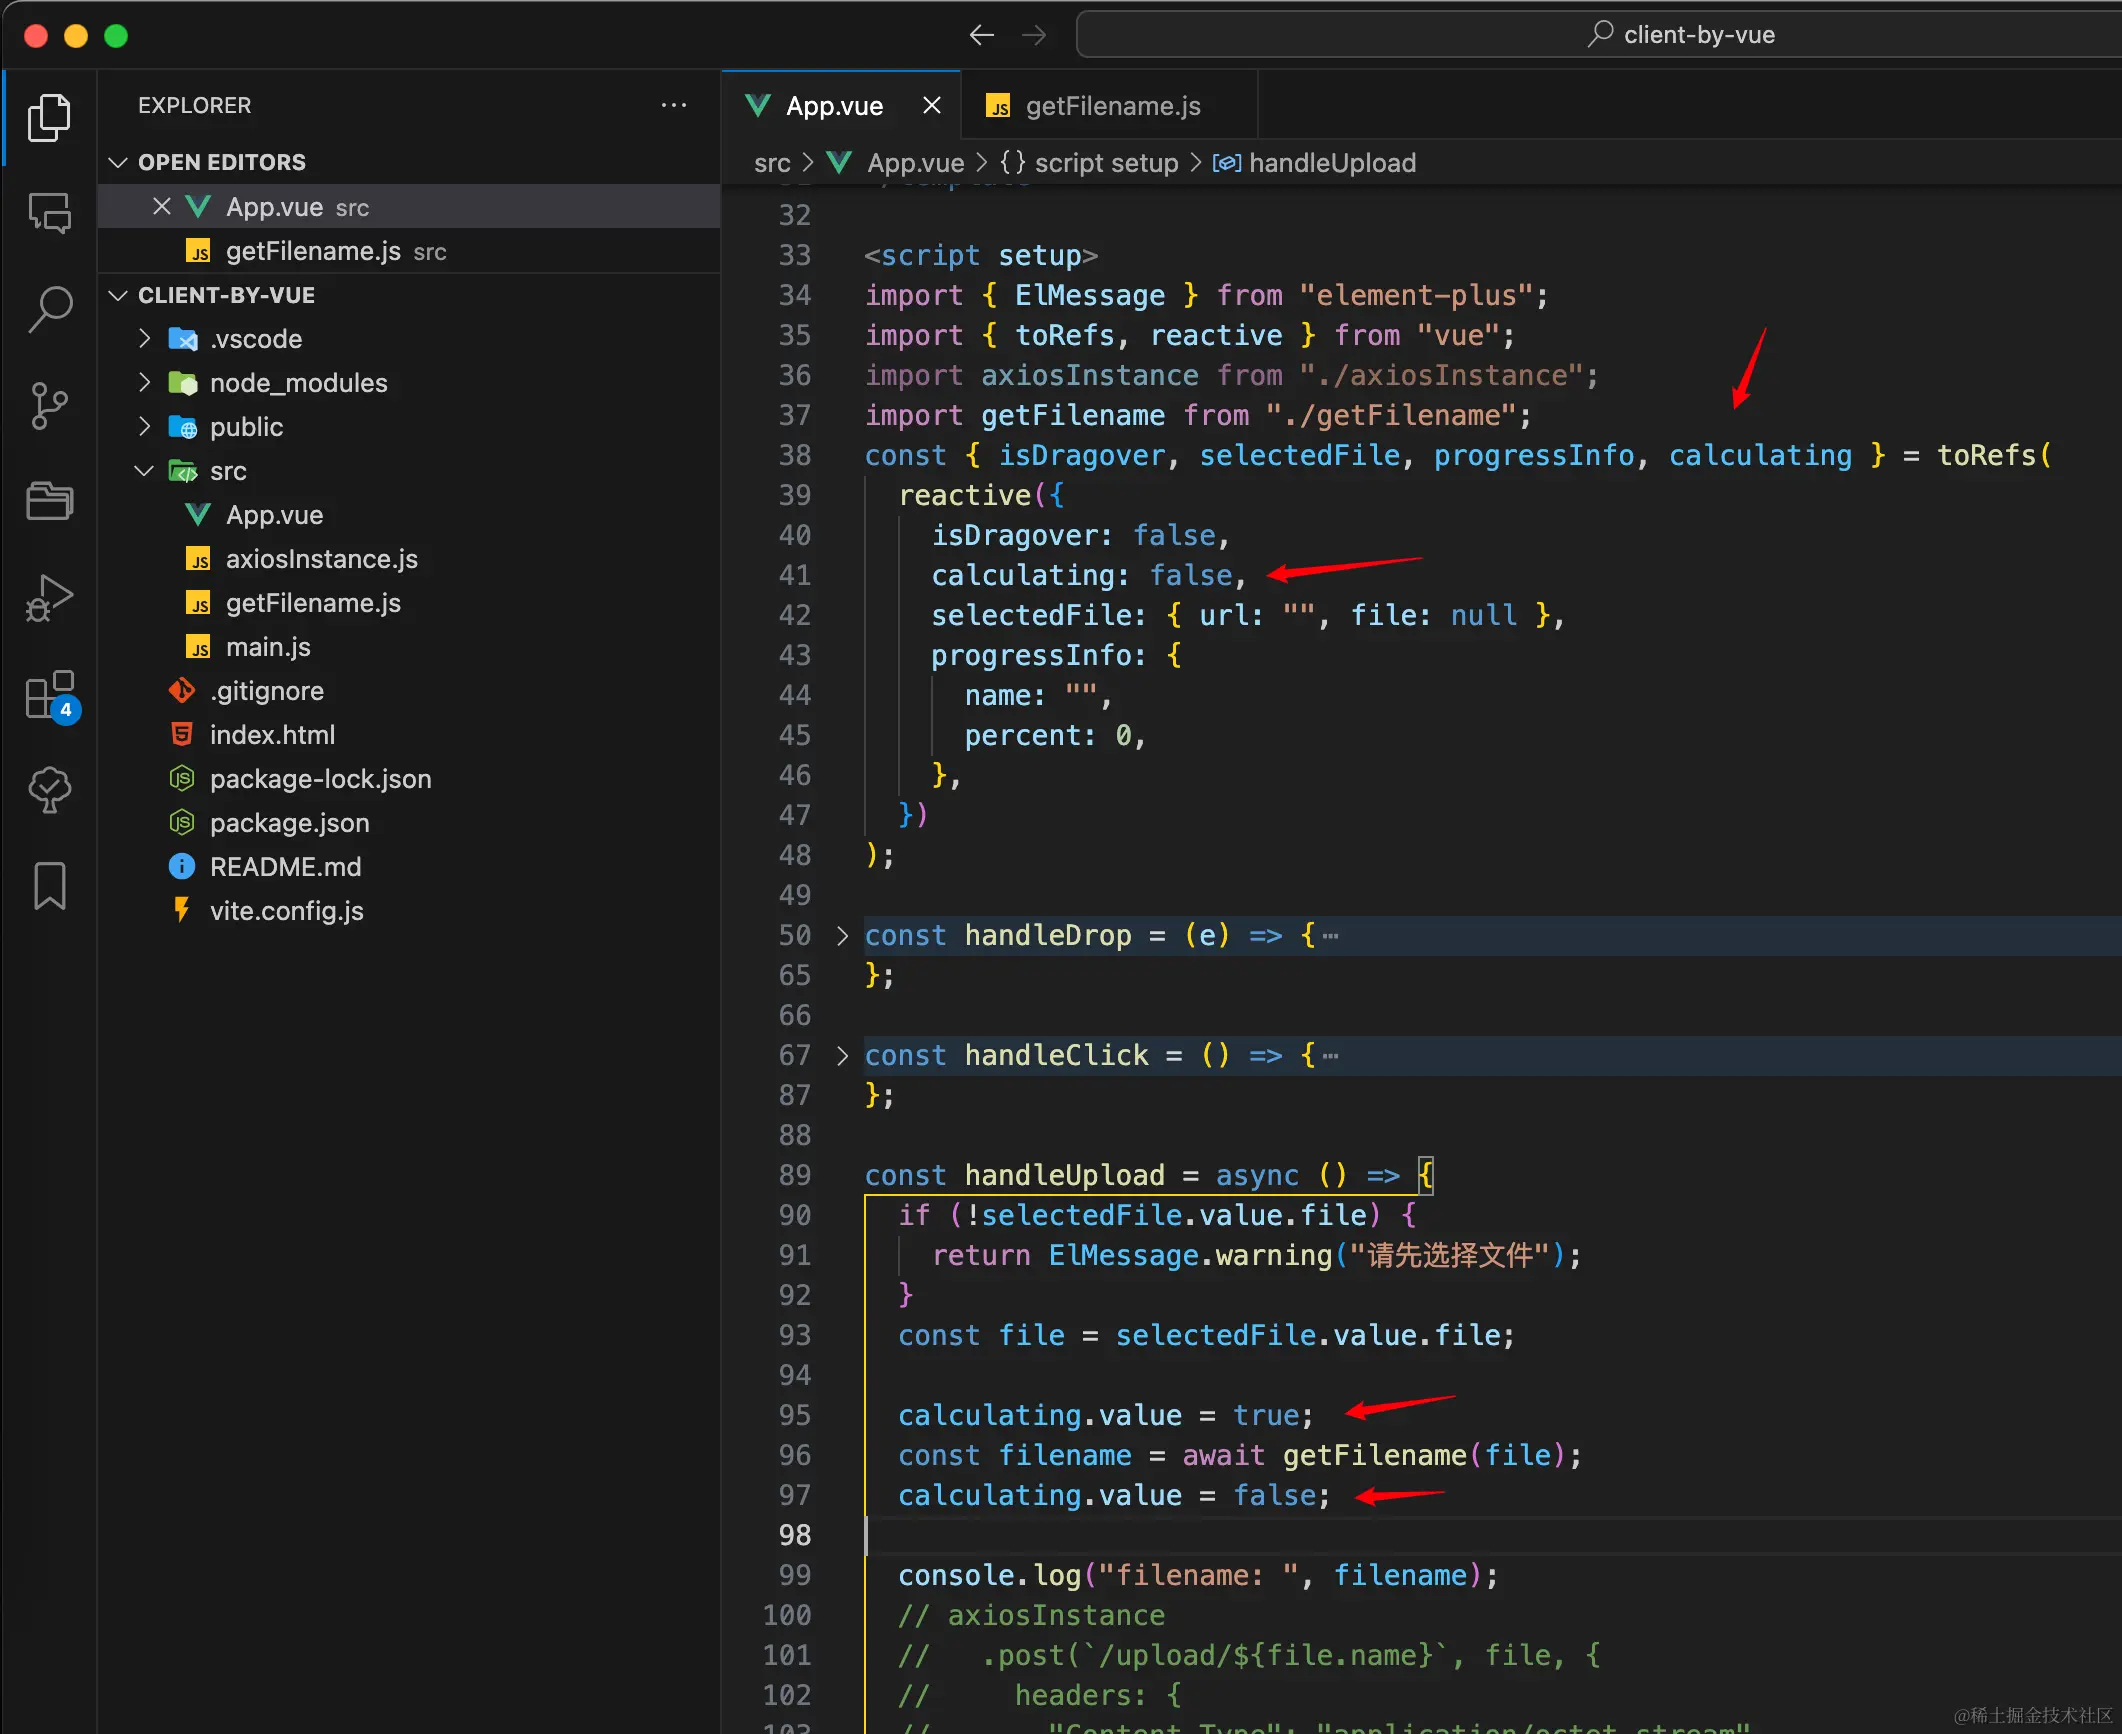The width and height of the screenshot is (2122, 1734).
Task: Open the Extensions view with badge
Action: [49, 695]
